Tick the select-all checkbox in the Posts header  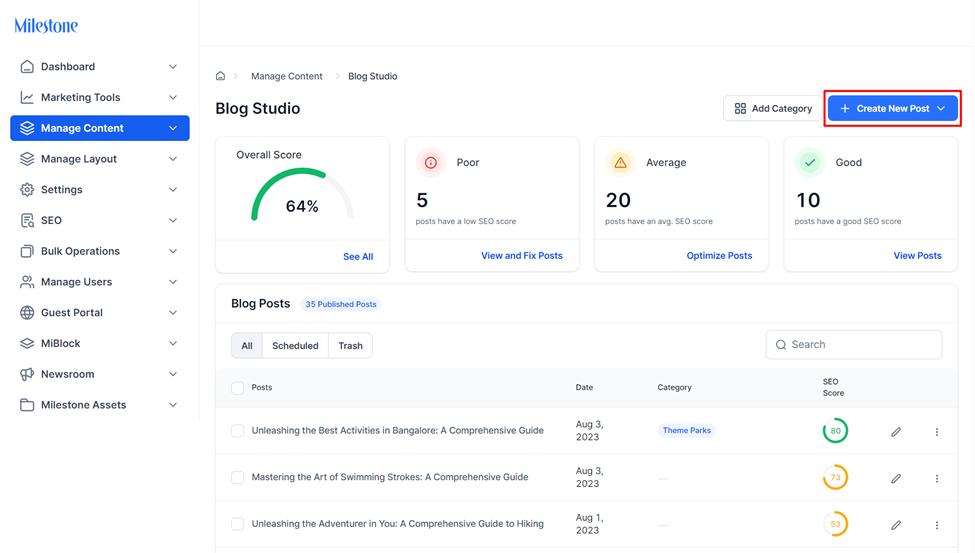click(238, 388)
